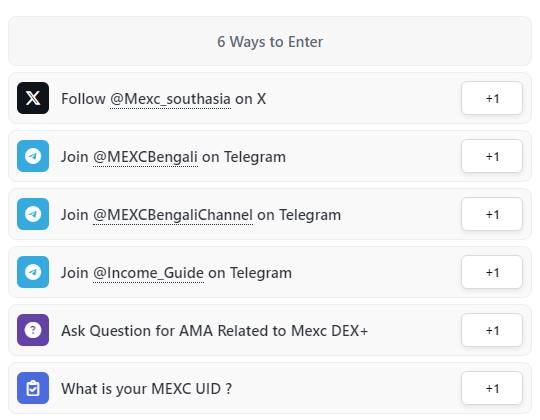540x420 pixels.
Task: Click +1 button for AMA question
Action: click(x=492, y=330)
